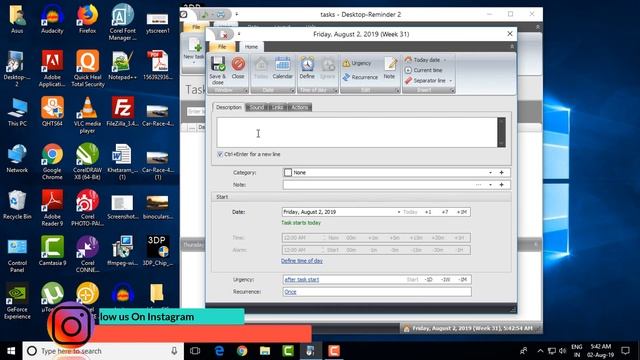
Task: Open VLC media player desktop icon
Action: coord(87,116)
